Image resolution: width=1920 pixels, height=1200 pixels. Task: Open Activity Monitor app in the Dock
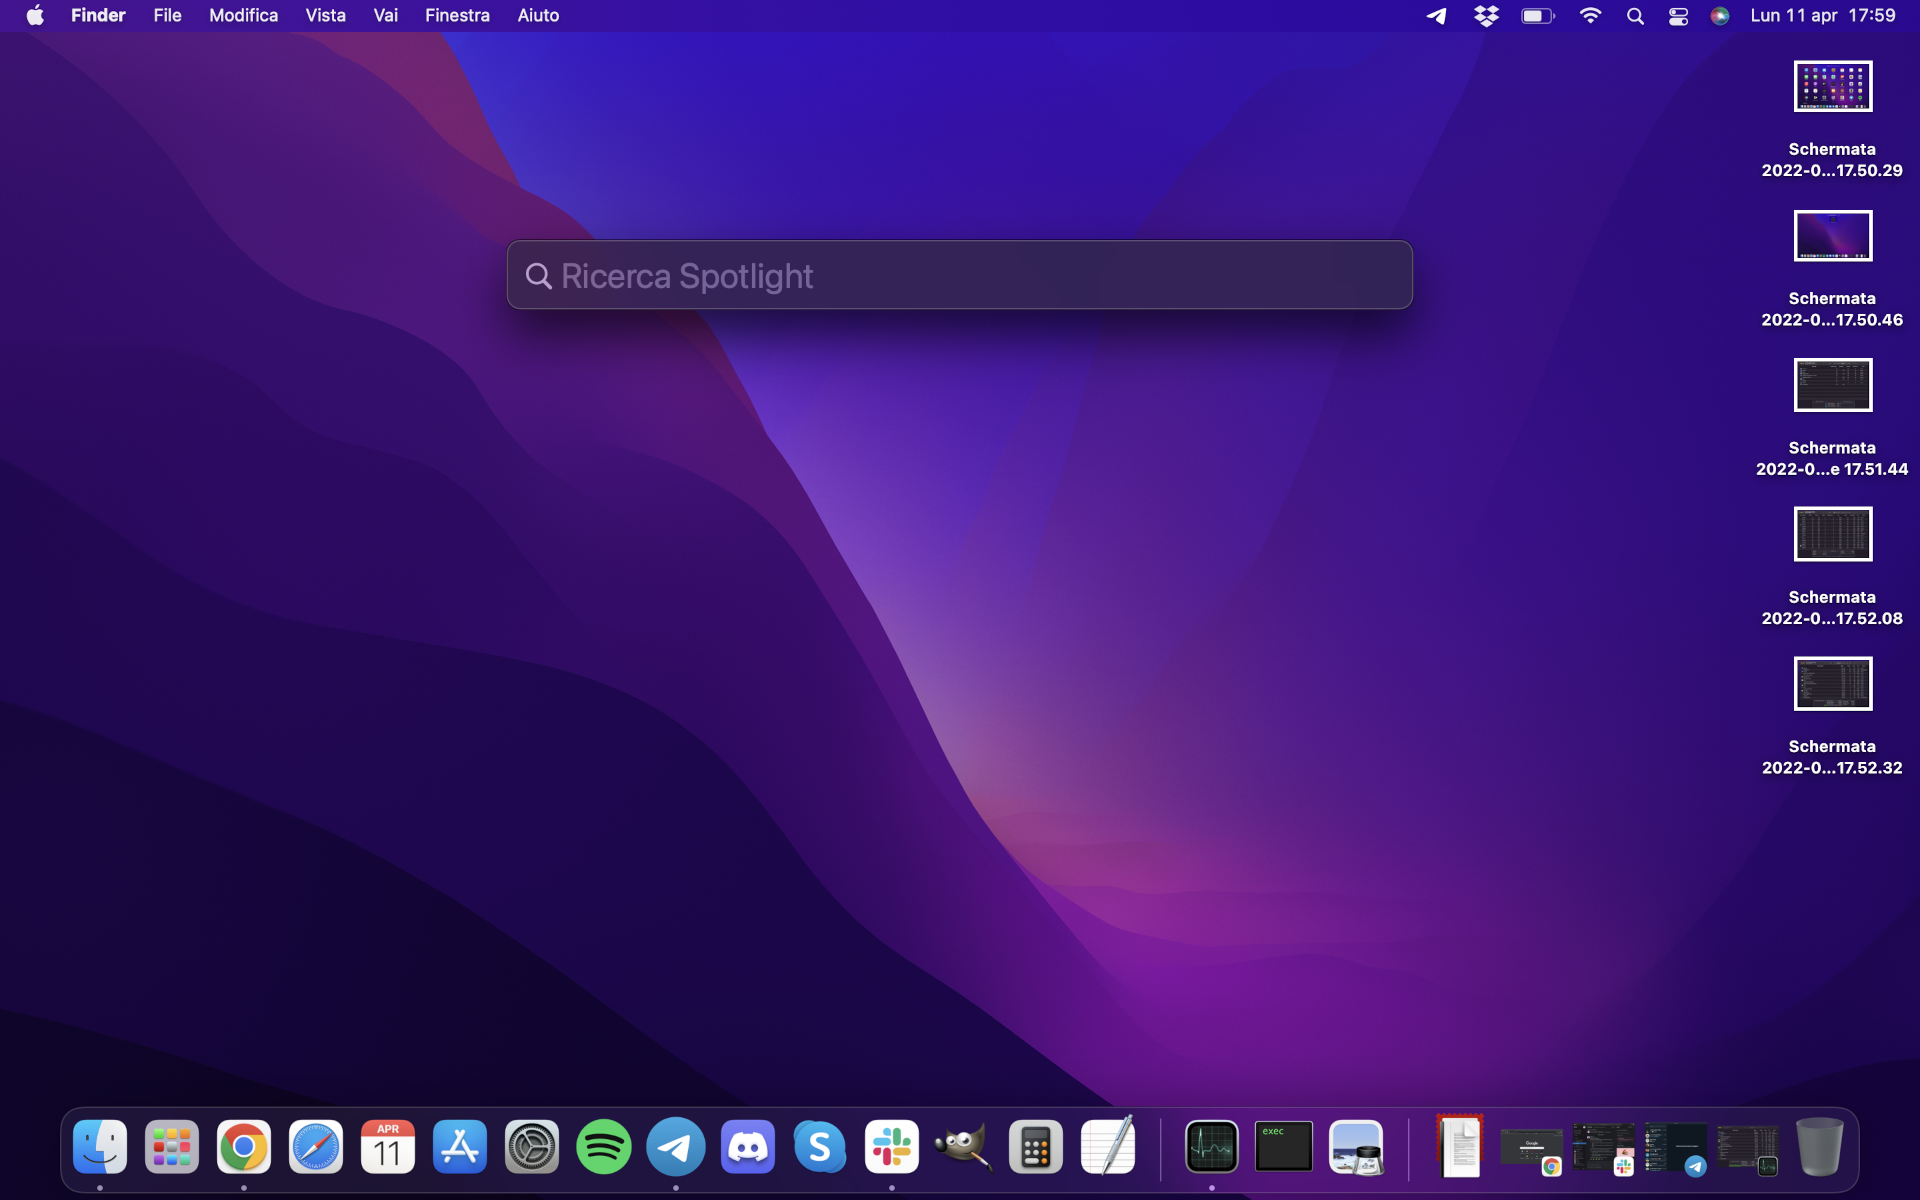tap(1212, 1147)
